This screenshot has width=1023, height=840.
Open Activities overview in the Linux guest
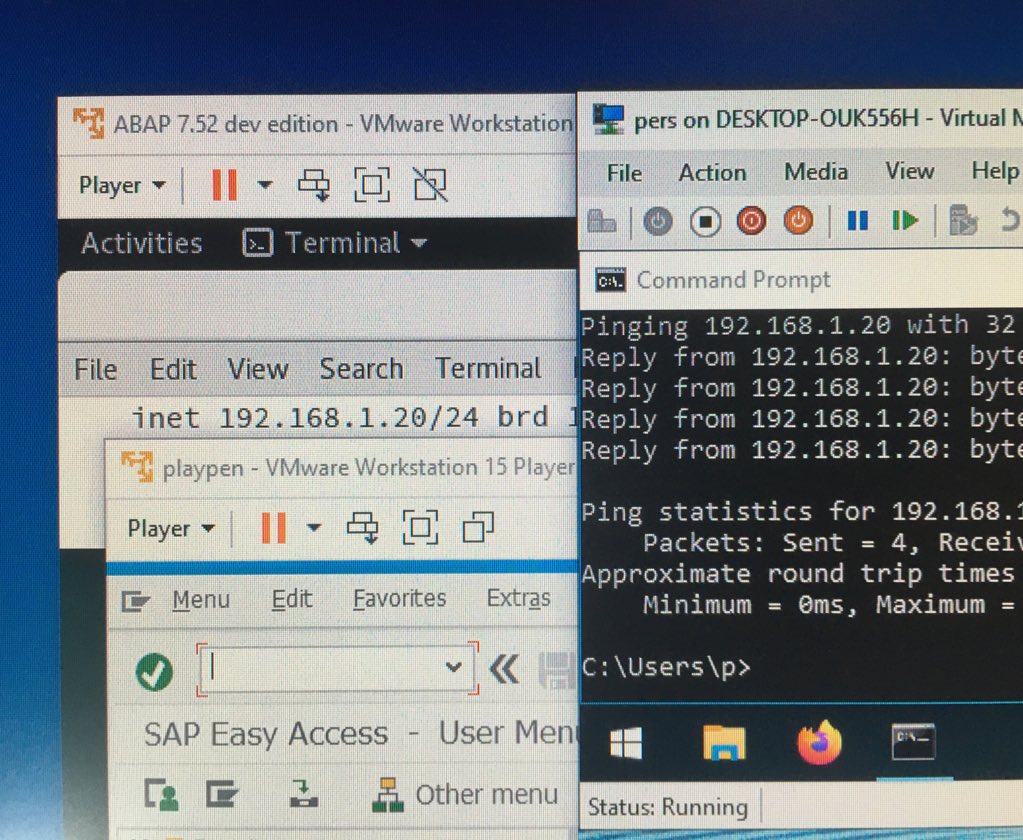click(x=142, y=243)
